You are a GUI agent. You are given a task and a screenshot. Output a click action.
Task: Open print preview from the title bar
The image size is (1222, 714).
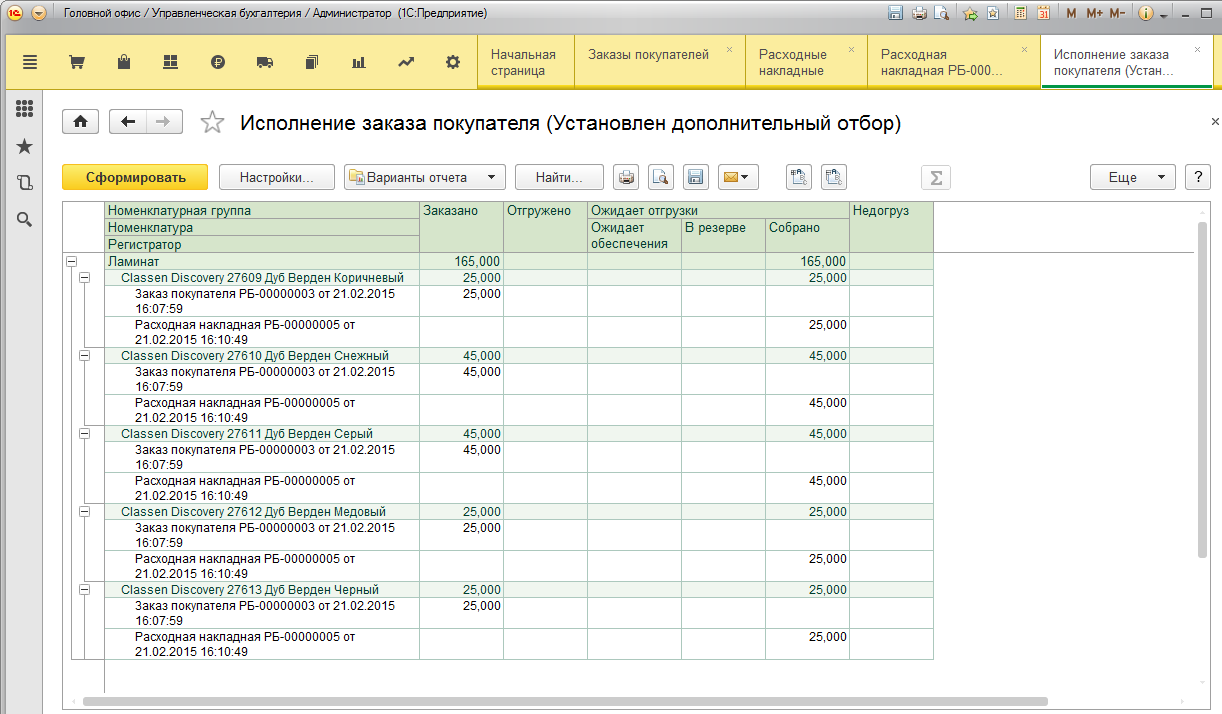click(941, 13)
